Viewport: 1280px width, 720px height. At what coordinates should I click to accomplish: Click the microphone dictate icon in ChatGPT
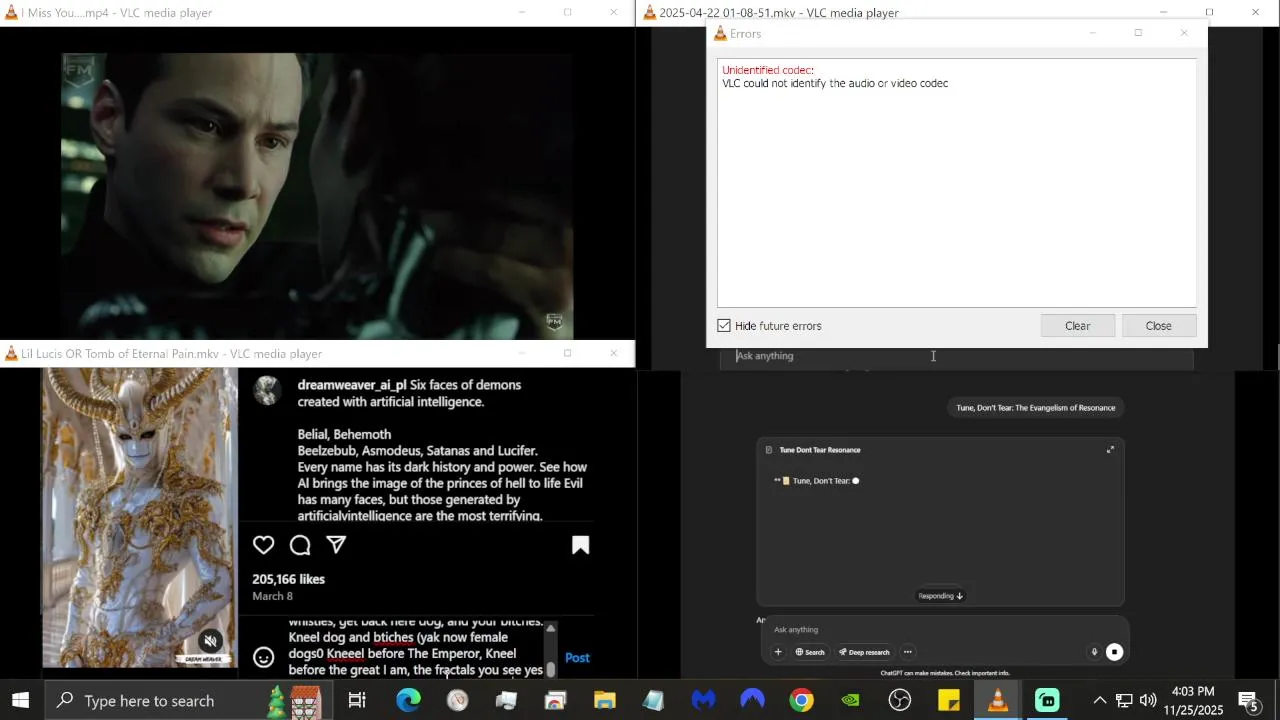1094,652
